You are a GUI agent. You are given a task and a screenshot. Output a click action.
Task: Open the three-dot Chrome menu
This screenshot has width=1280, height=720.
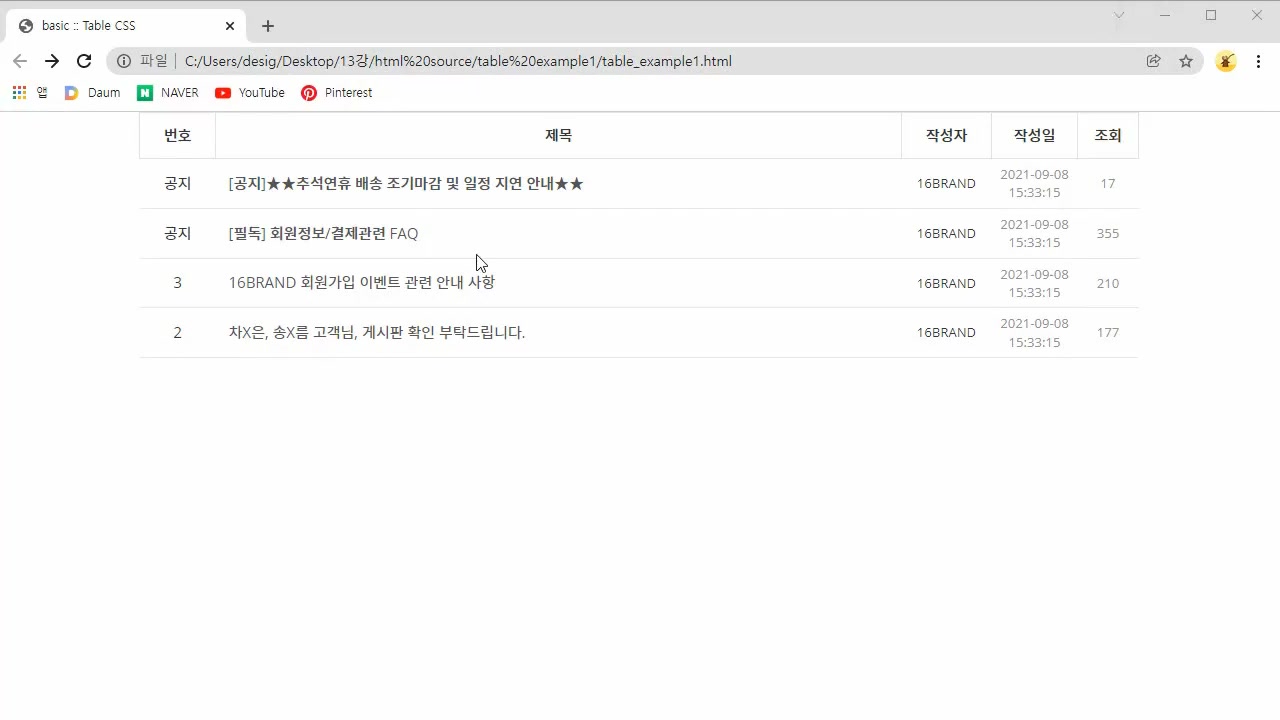click(1258, 61)
